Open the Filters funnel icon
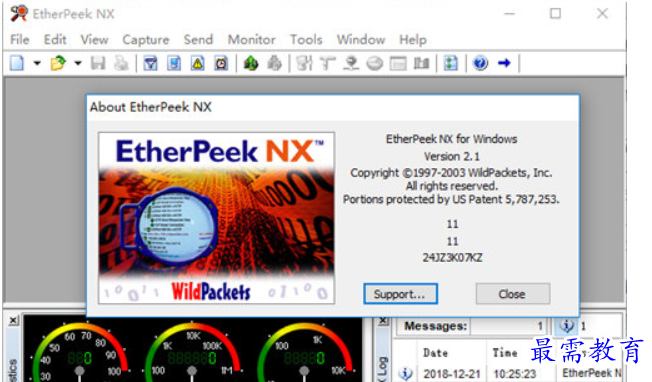 (151, 63)
